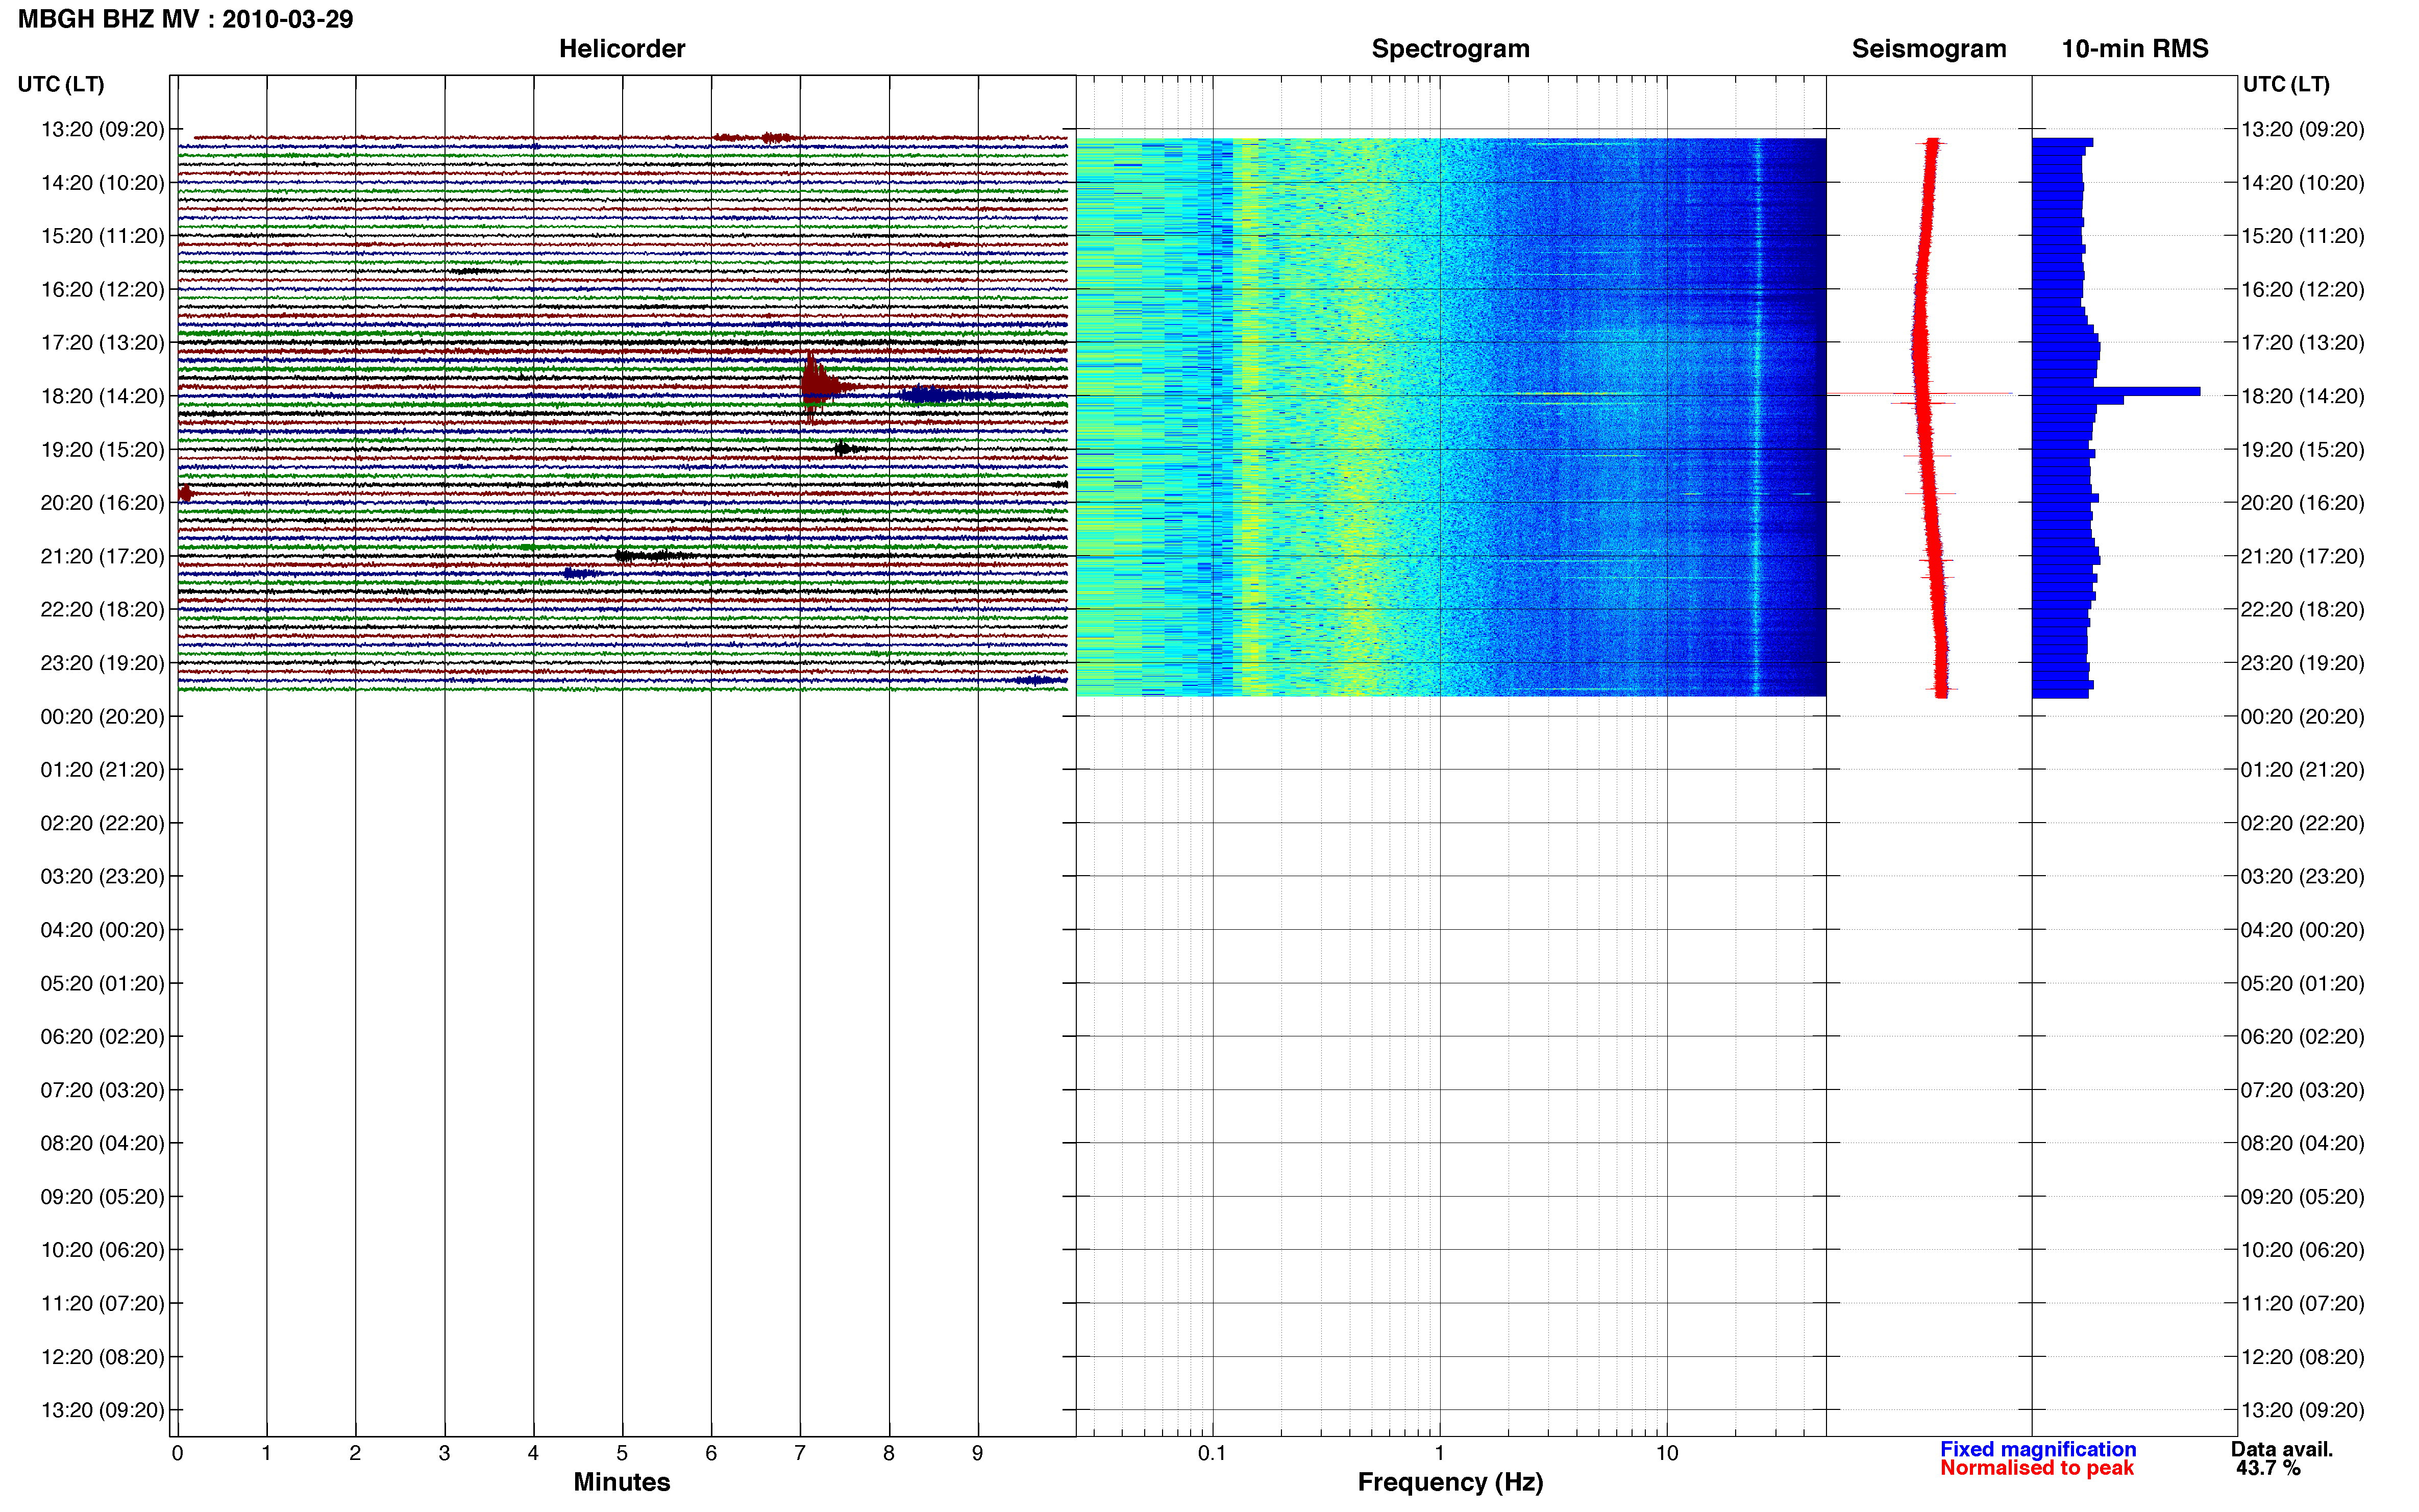Click left axis label '04:20 (00:20)'
This screenshot has height=1512, width=2419.
pos(102,930)
